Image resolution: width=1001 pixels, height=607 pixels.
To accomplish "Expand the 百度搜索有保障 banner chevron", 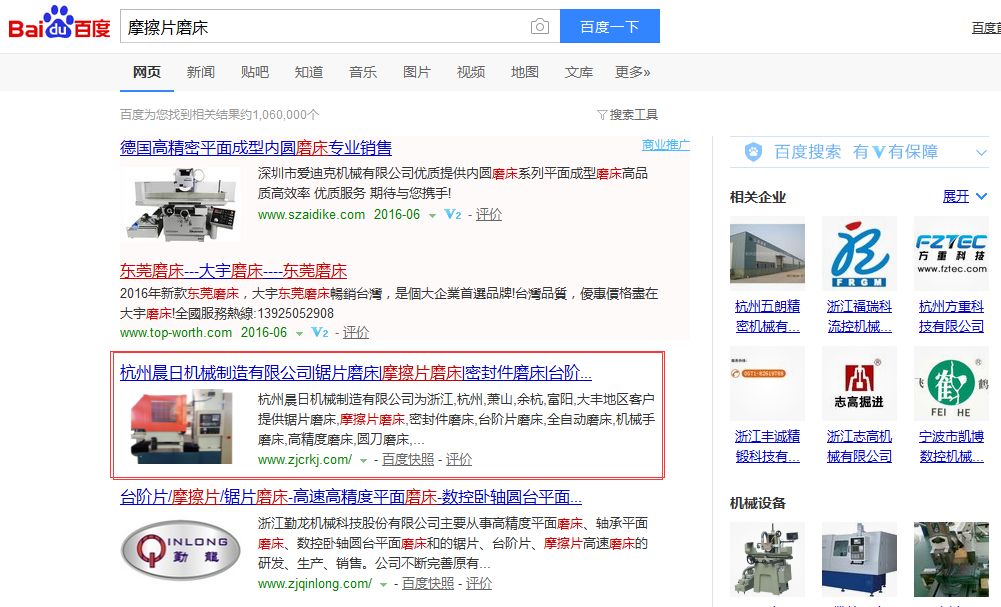I will coord(981,152).
